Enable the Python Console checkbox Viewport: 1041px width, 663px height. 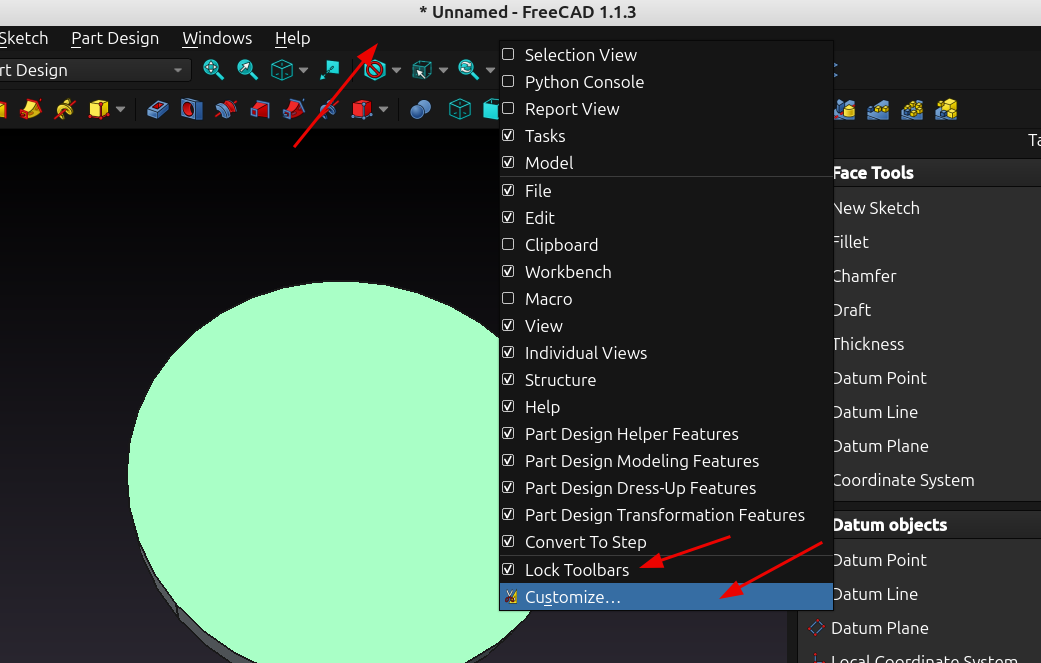point(509,82)
